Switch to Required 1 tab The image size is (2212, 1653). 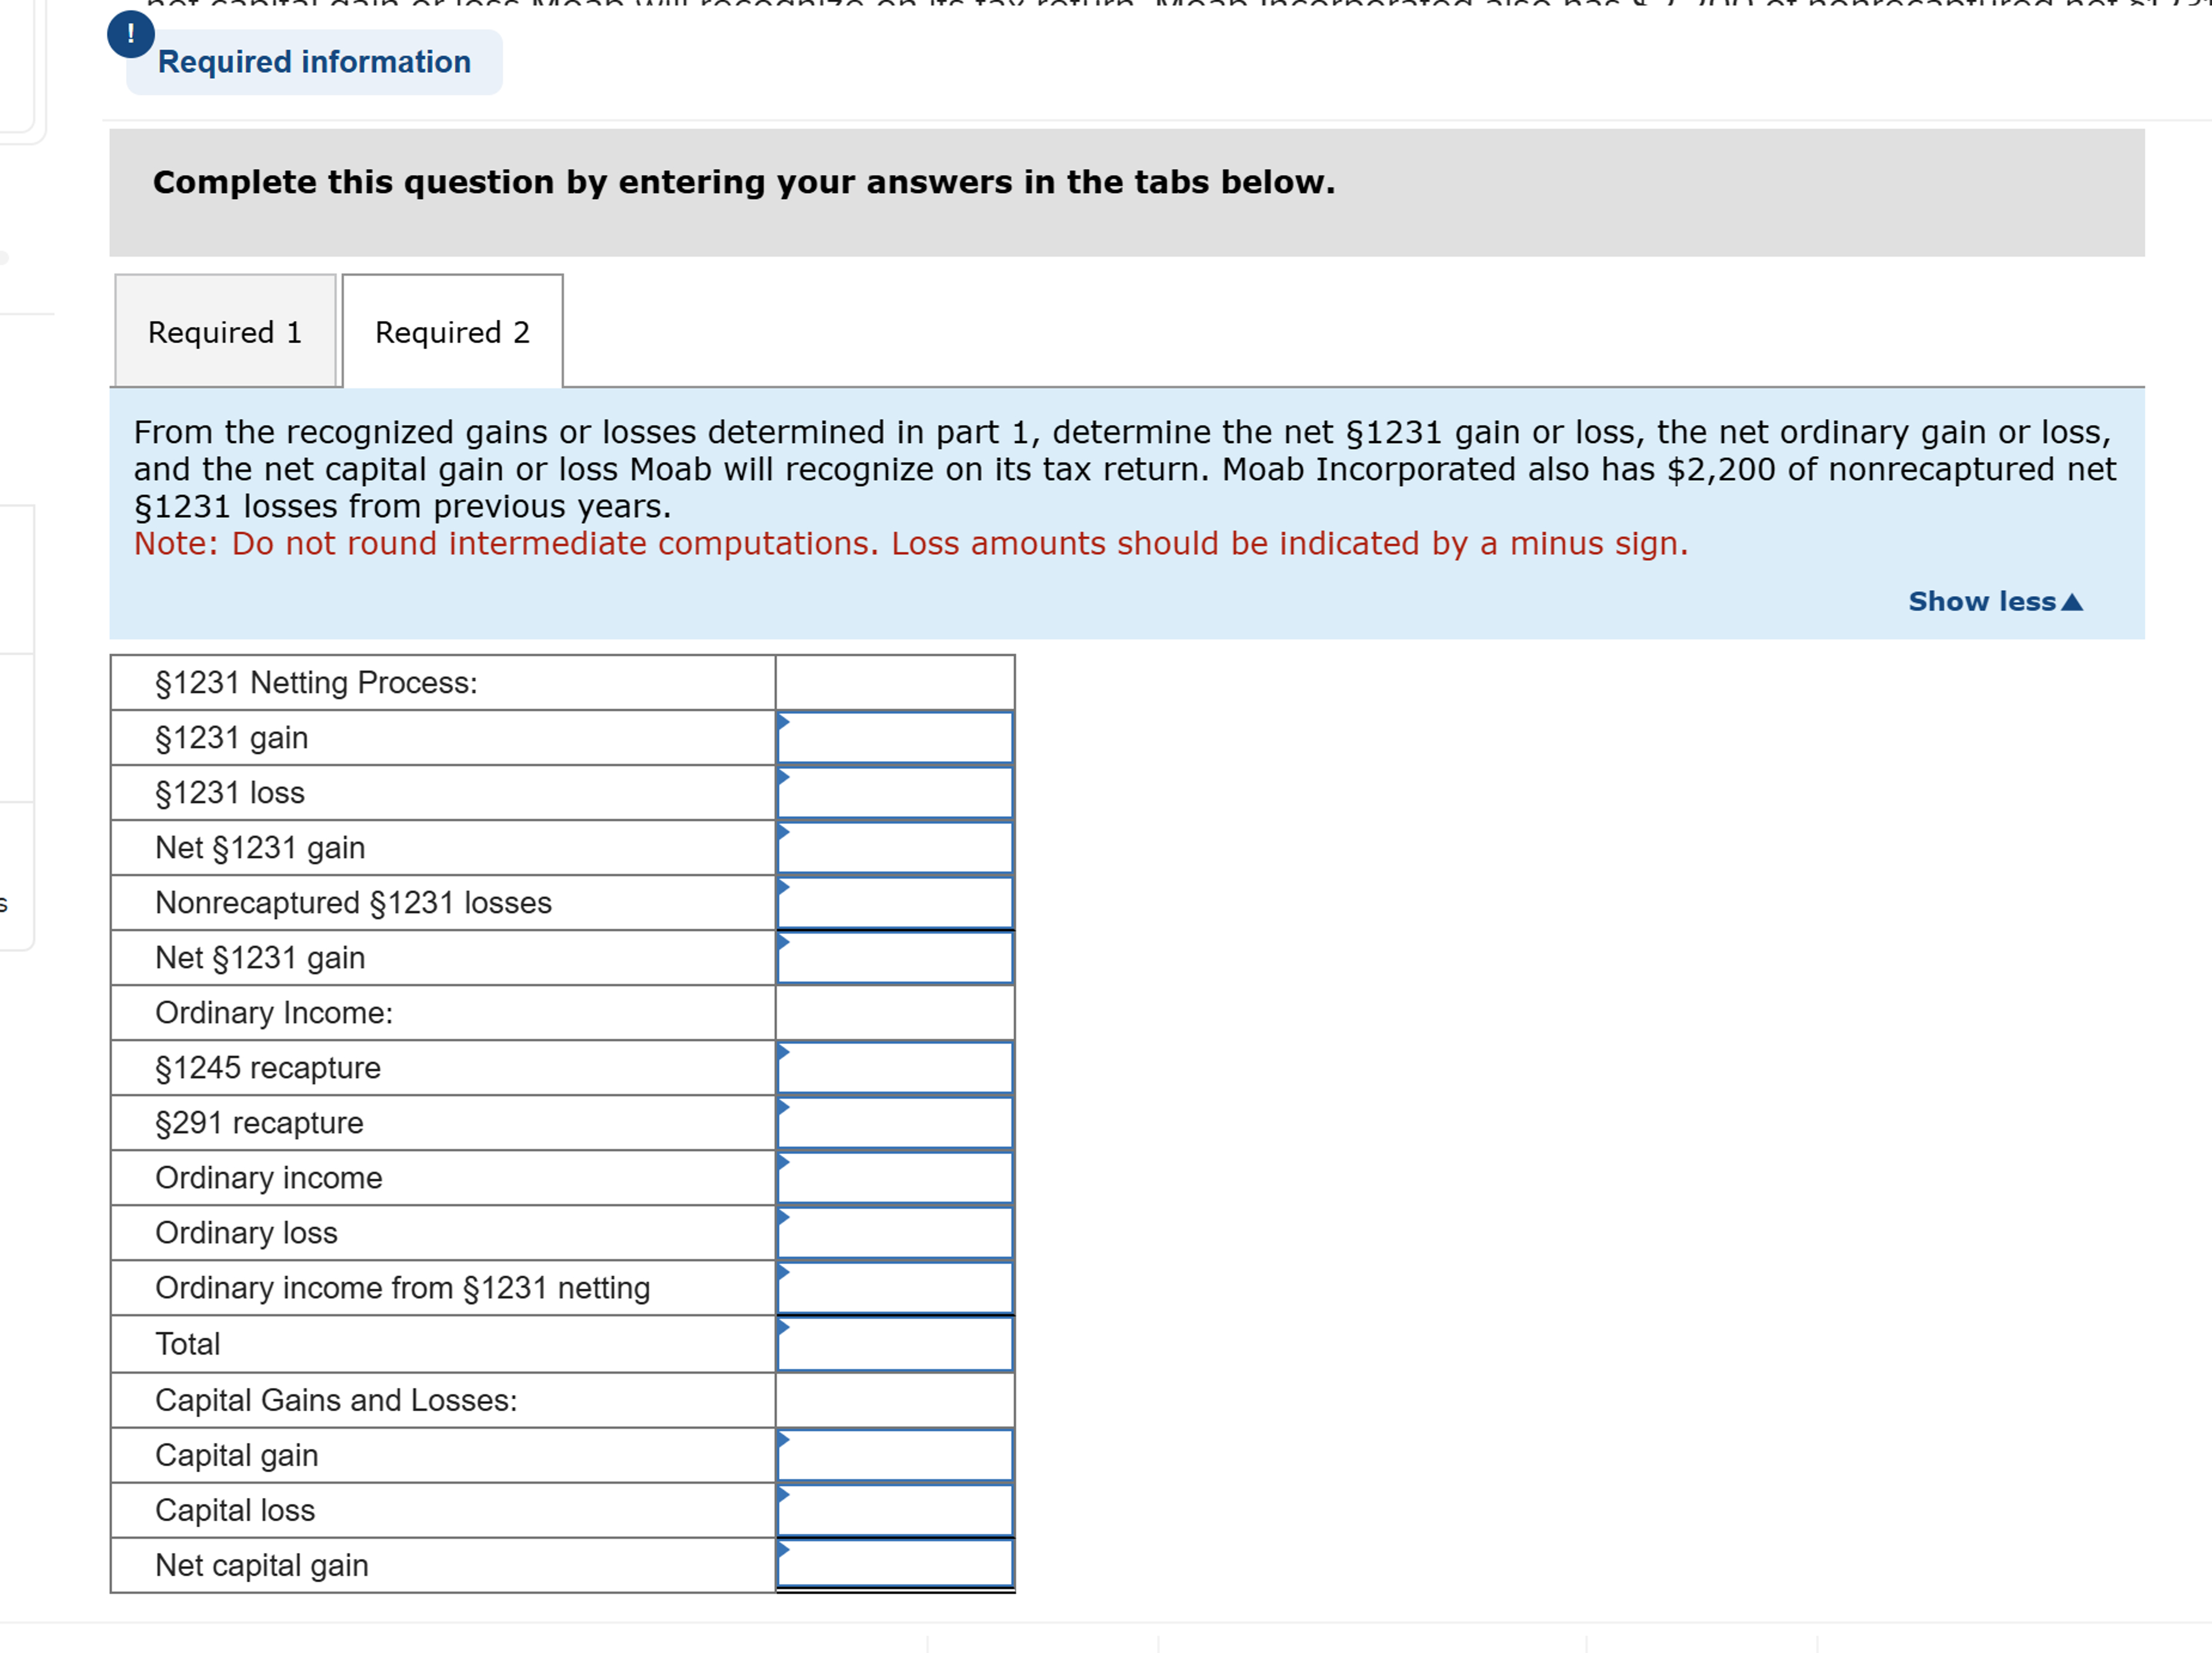[x=225, y=332]
